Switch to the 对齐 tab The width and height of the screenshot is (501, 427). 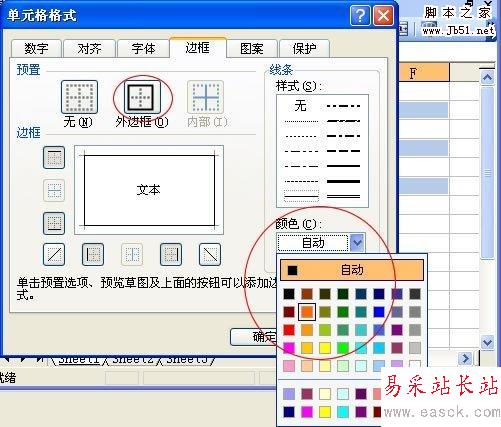point(89,49)
